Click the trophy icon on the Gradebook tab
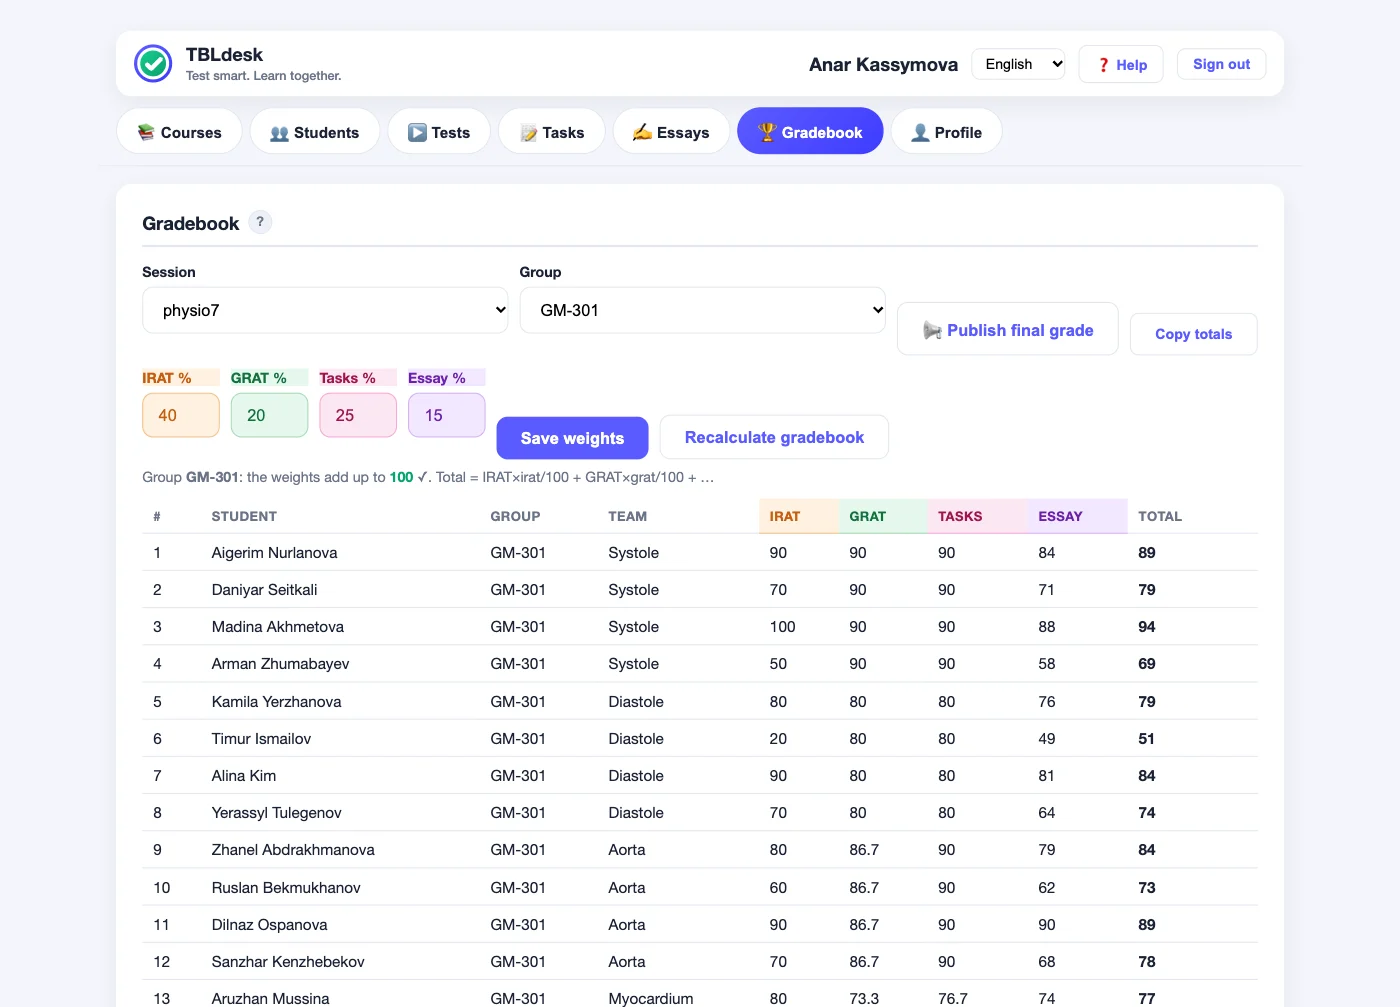 coord(767,132)
